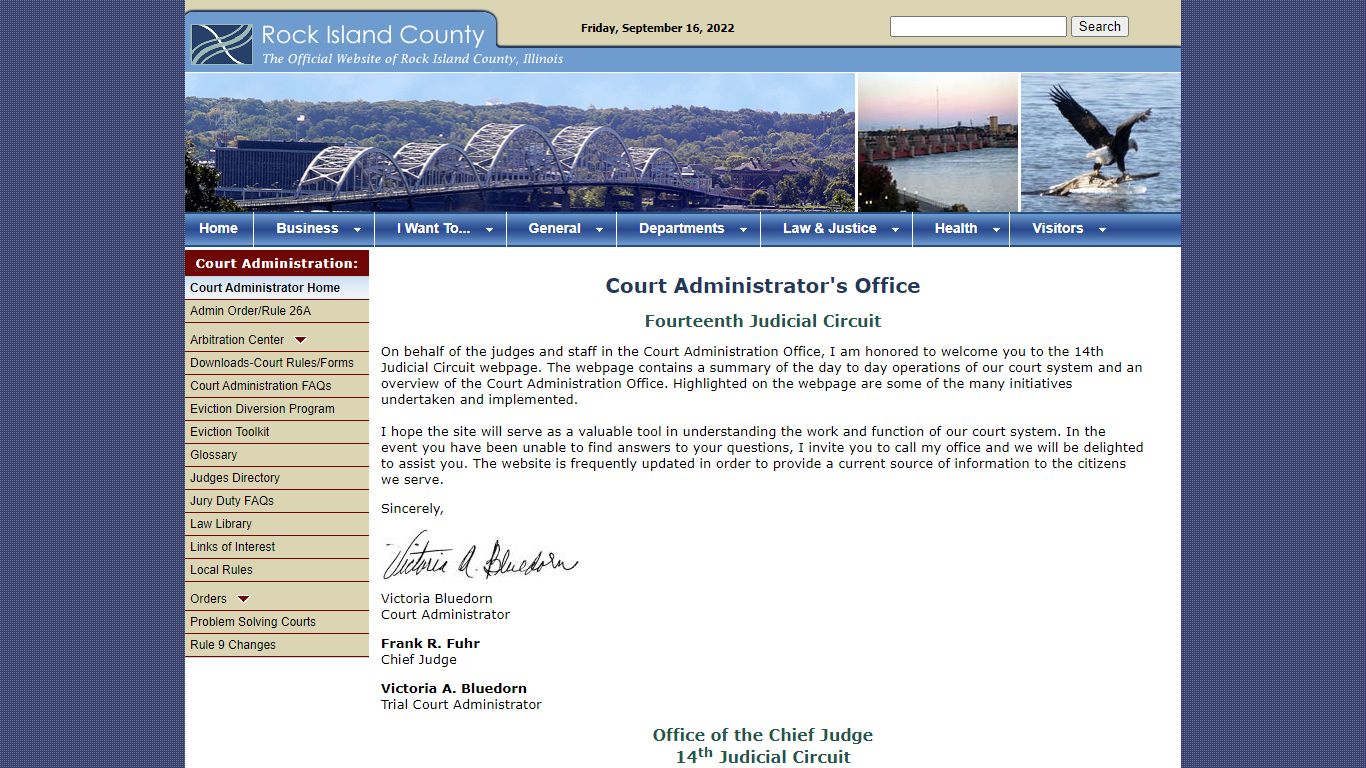Expand the Law & Justice dropdown arrow
This screenshot has height=768, width=1366.
(x=895, y=230)
